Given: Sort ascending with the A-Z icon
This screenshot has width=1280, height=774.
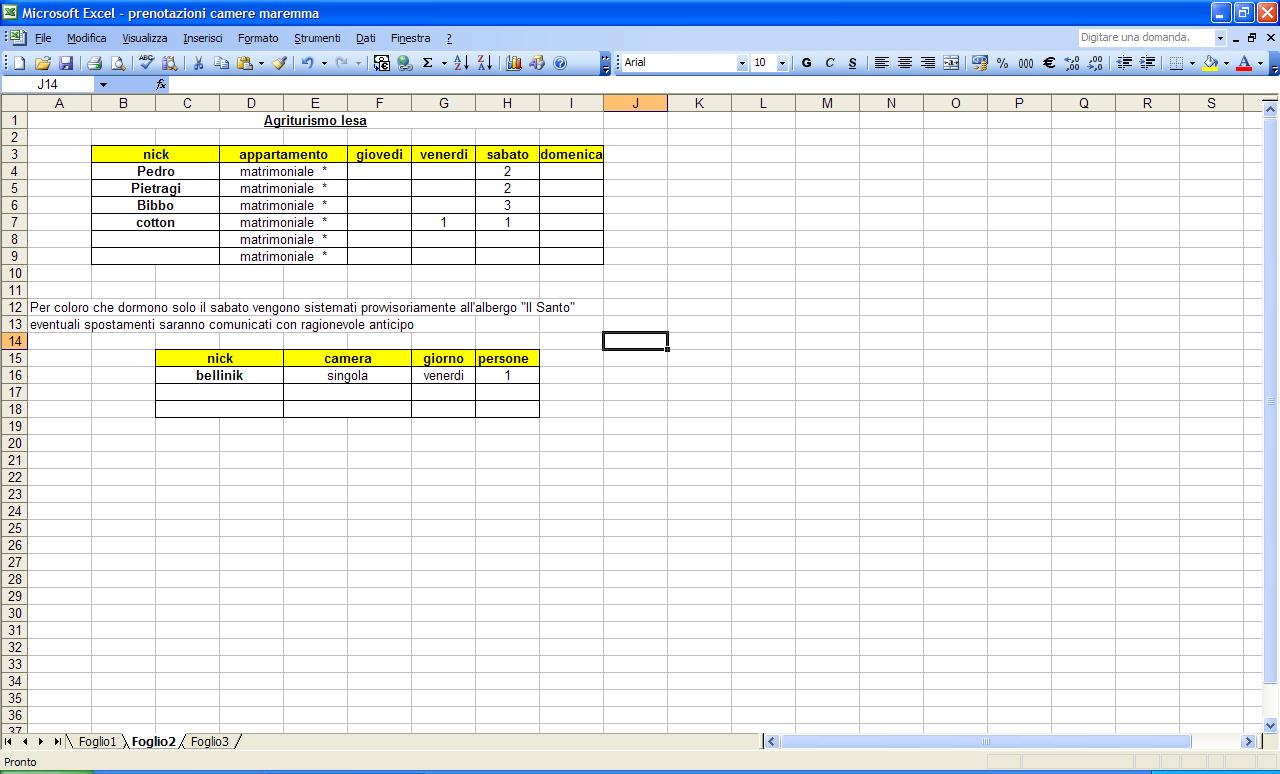Looking at the screenshot, I should (x=461, y=63).
